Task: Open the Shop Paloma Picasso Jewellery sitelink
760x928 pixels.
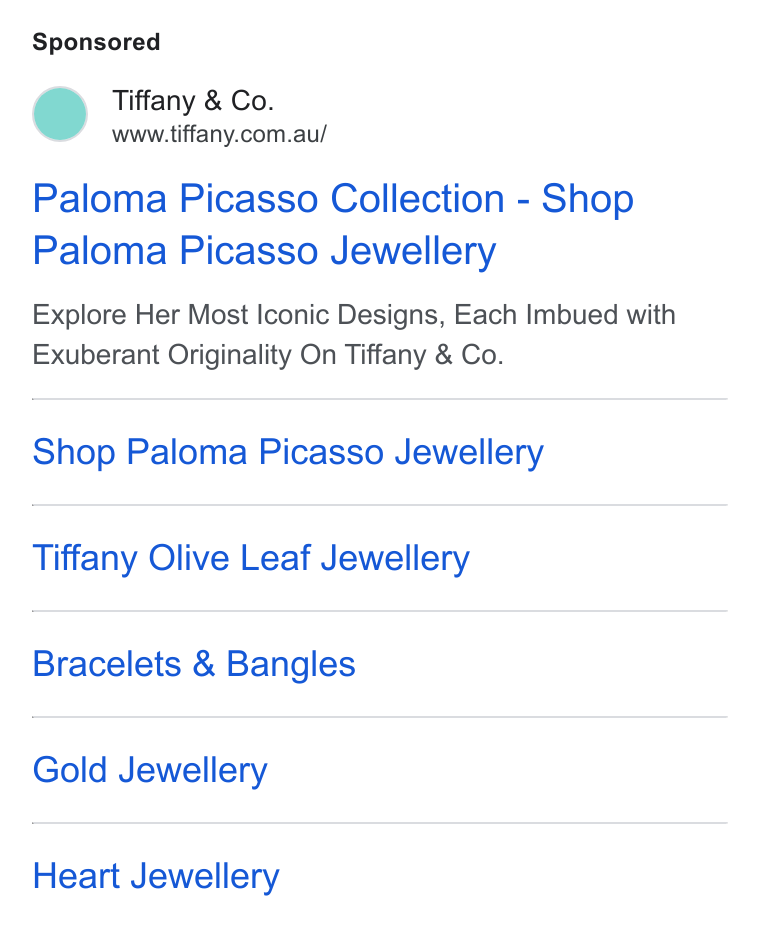Action: 288,452
